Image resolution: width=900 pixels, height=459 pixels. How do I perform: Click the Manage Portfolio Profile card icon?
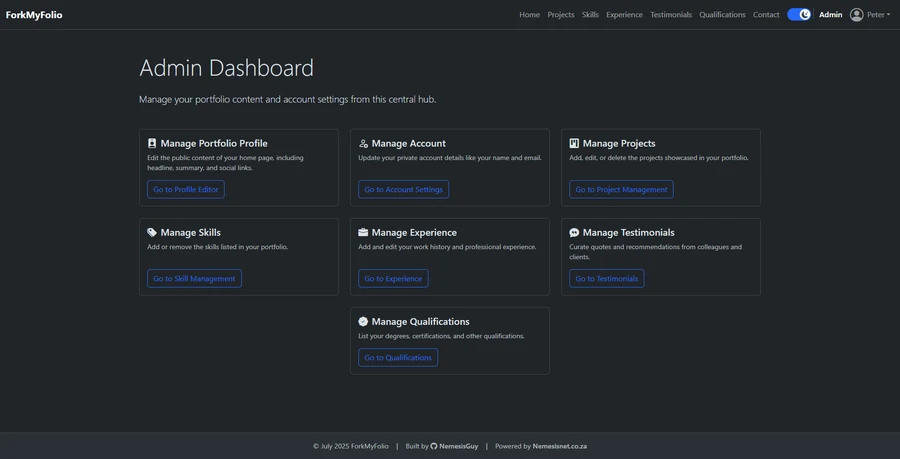(152, 144)
